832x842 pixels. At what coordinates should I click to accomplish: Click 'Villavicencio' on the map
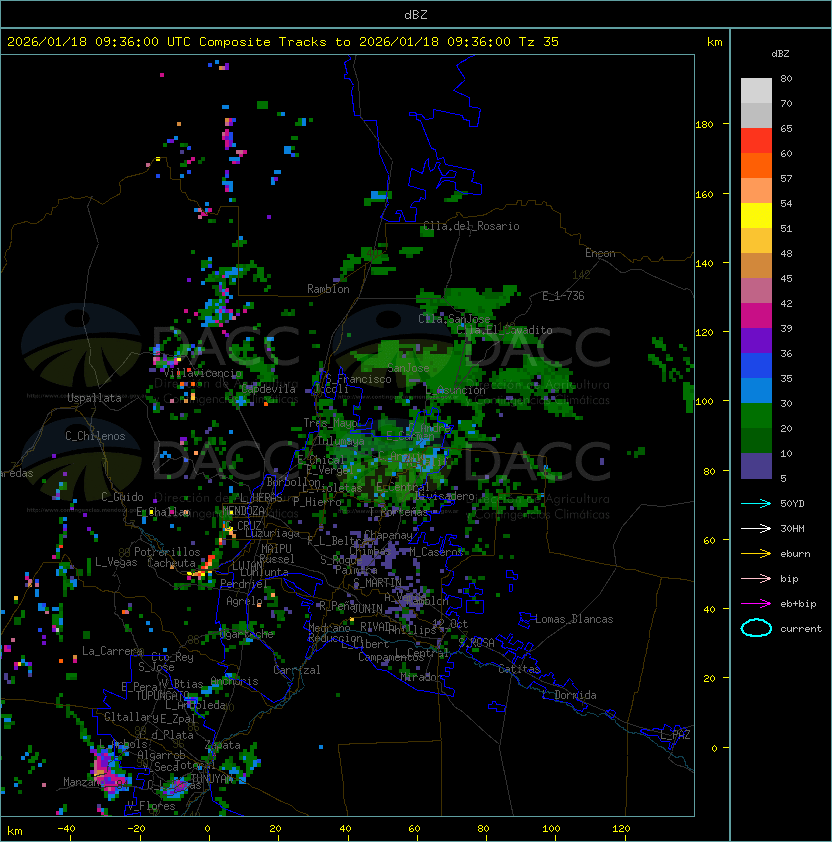[x=202, y=373]
